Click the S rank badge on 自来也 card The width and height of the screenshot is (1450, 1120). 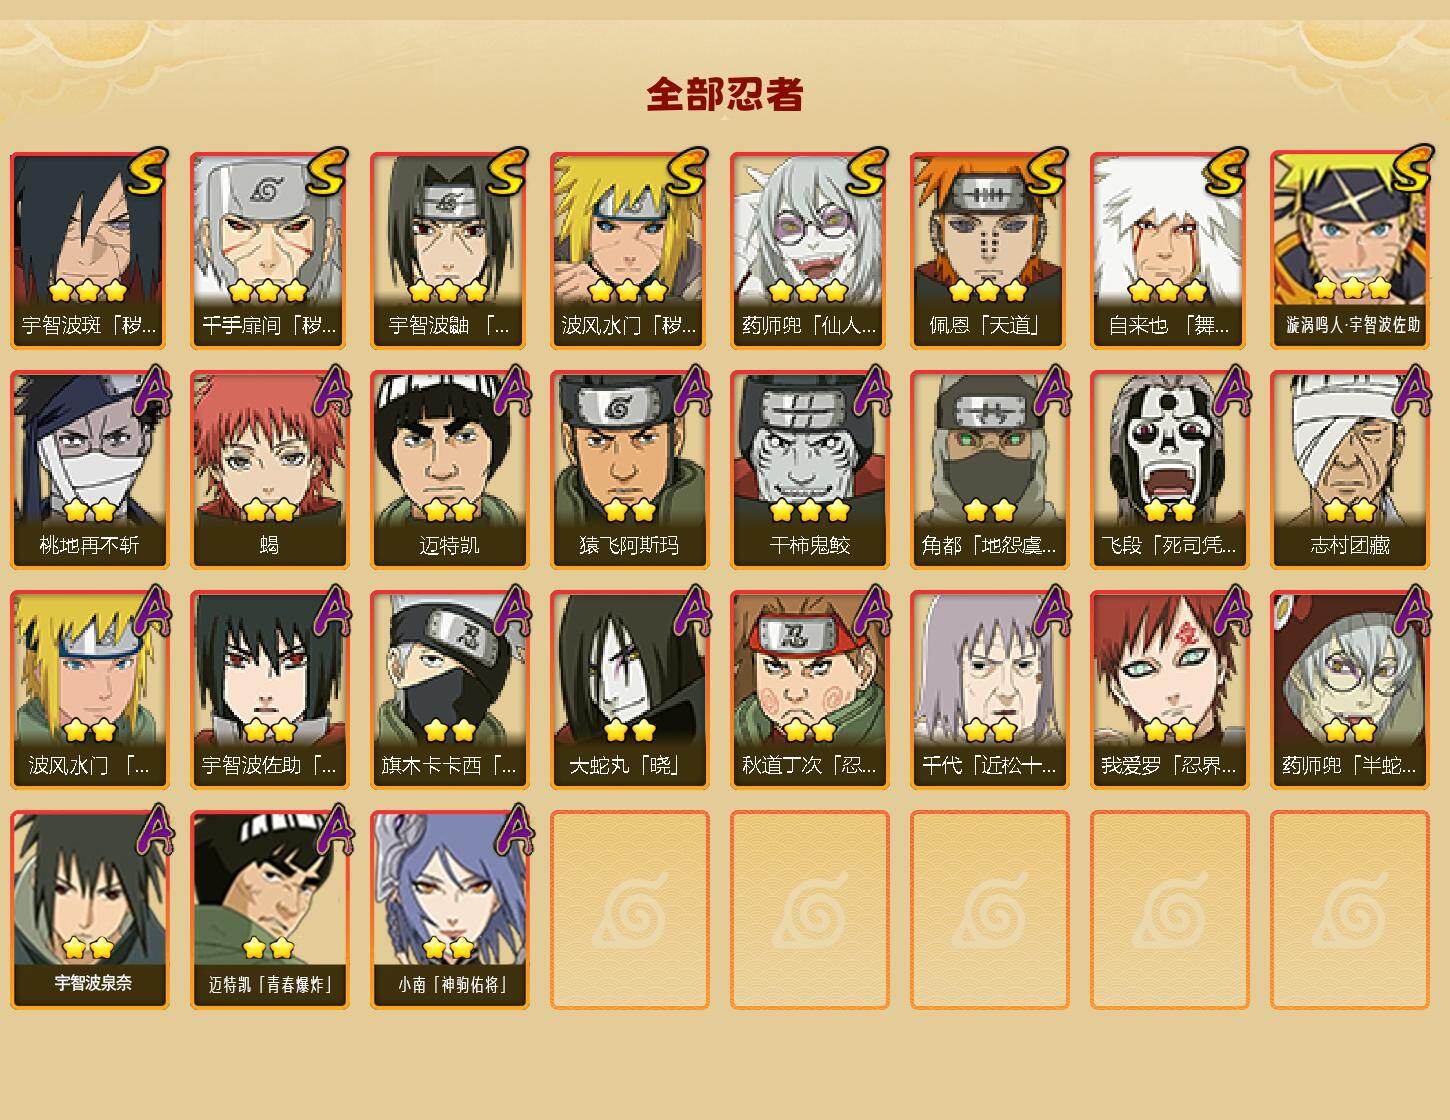tap(1226, 172)
